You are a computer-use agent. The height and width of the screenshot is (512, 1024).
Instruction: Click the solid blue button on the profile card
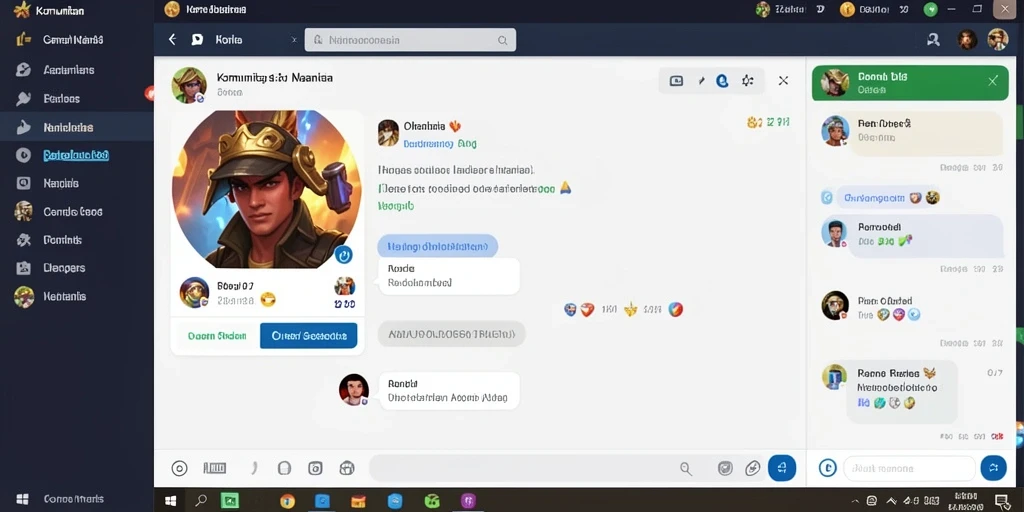click(x=308, y=336)
